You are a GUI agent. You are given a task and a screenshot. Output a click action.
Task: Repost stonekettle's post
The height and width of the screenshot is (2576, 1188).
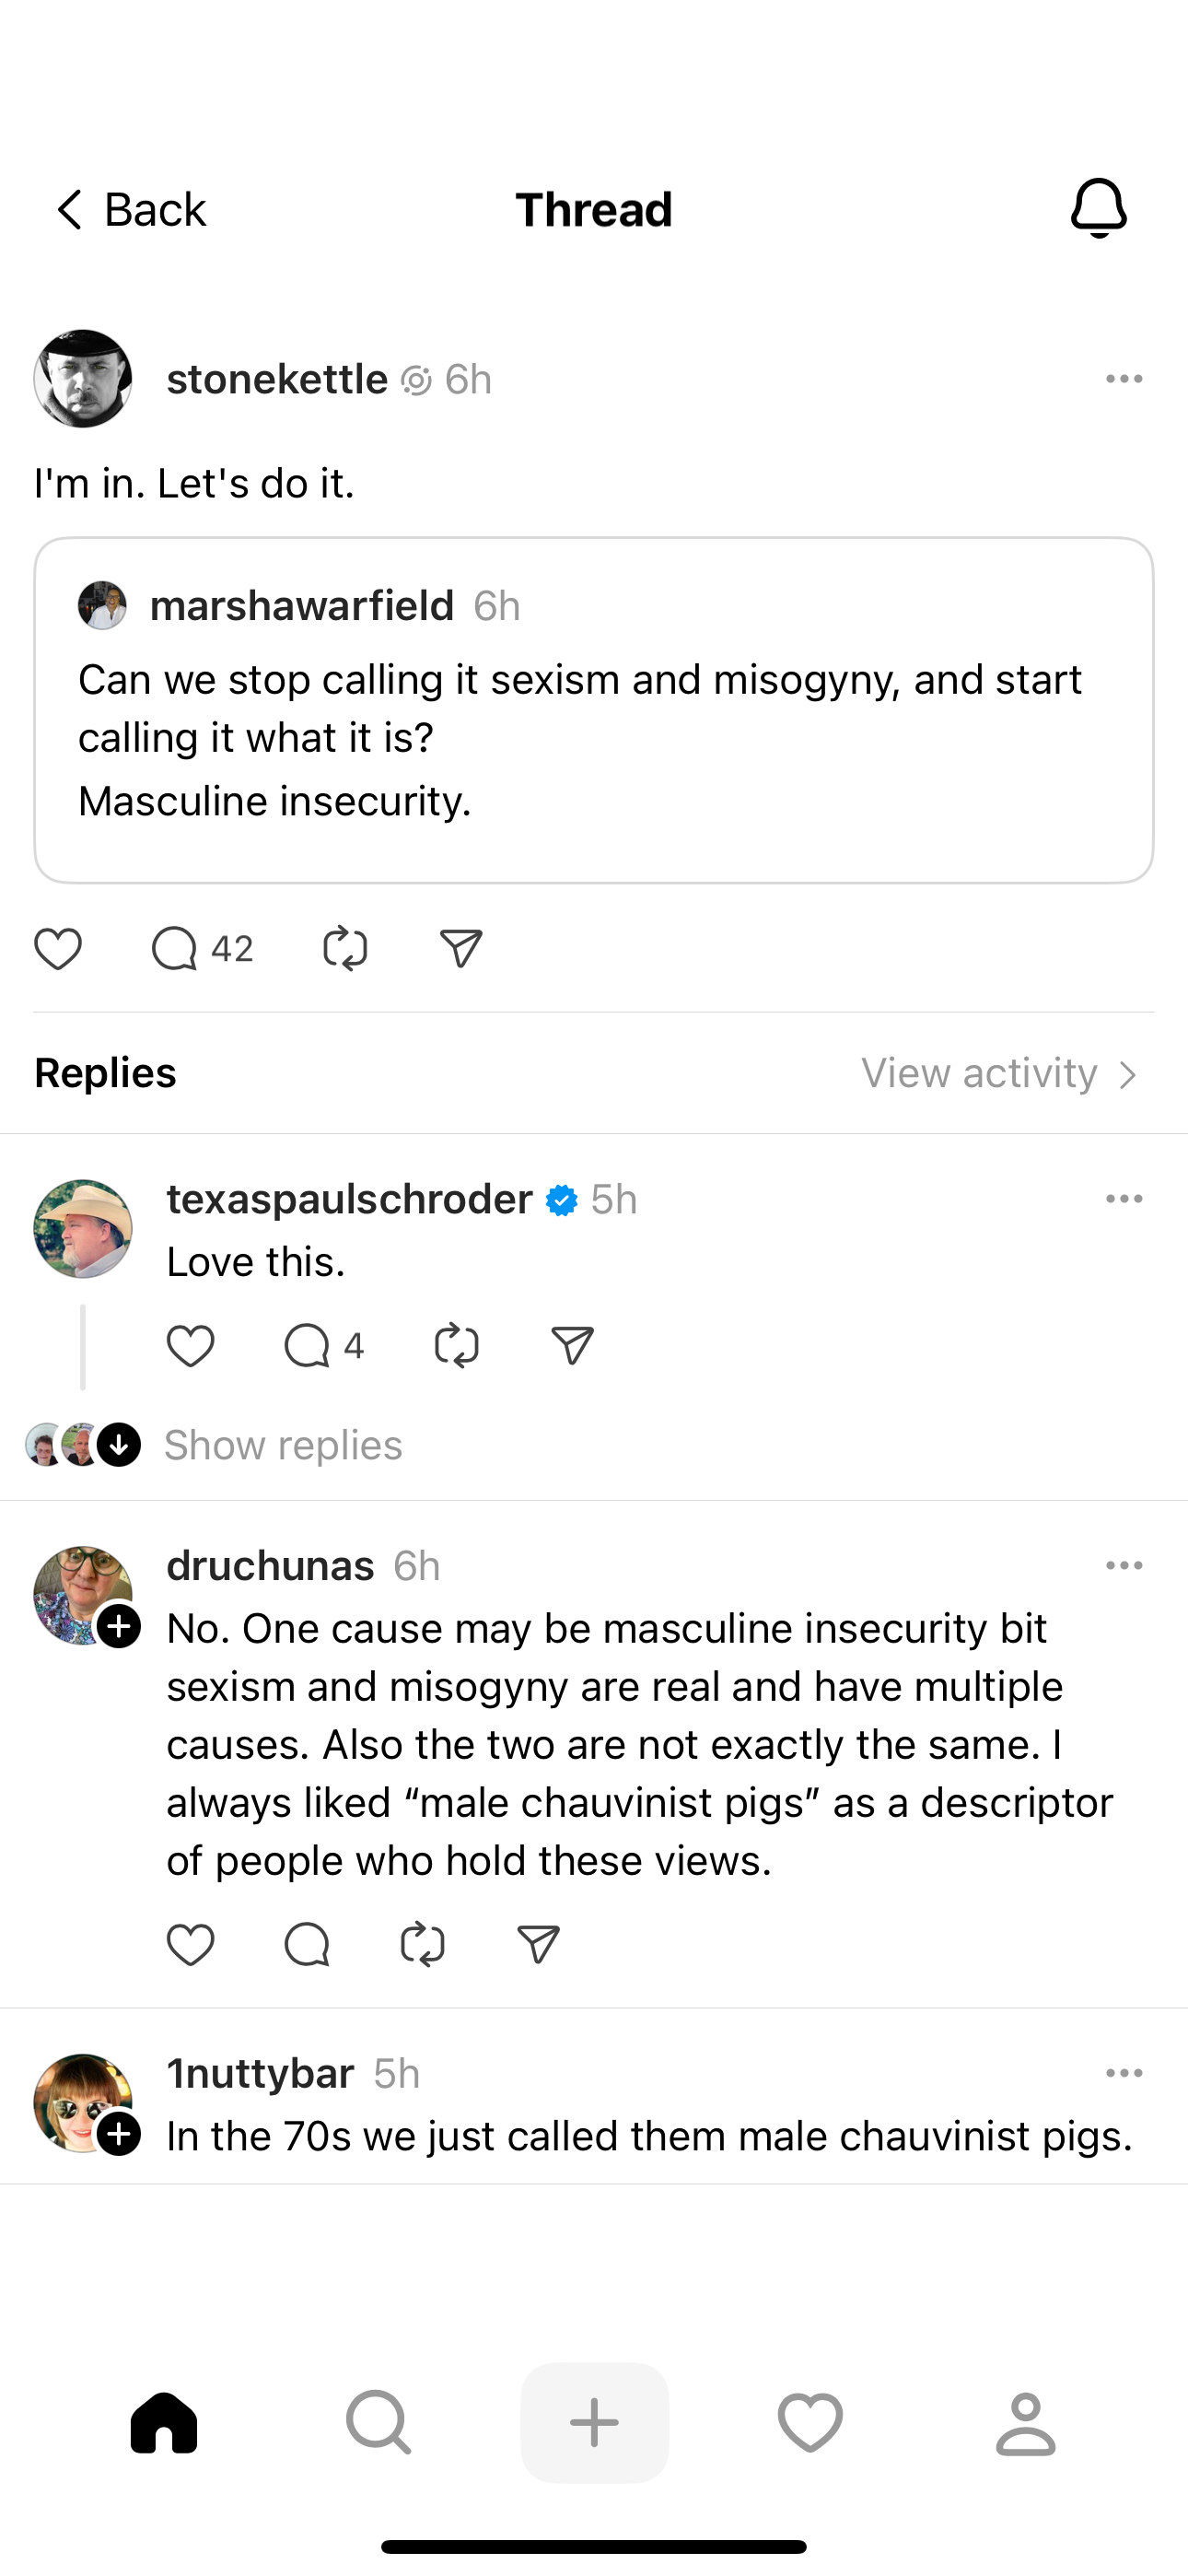point(345,948)
